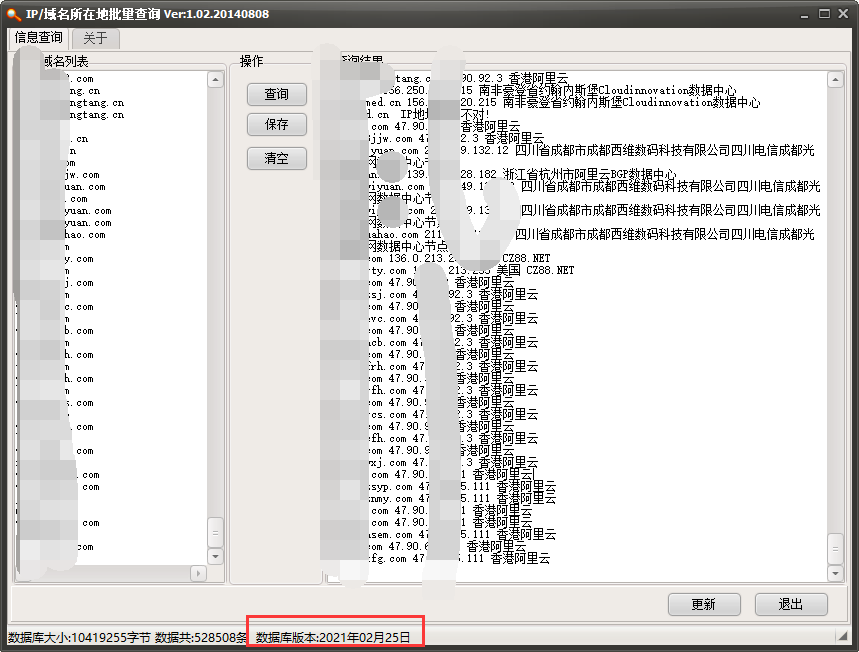Click 数据库大小:10419255字节 status text
This screenshot has width=859, height=652.
[x=79, y=638]
